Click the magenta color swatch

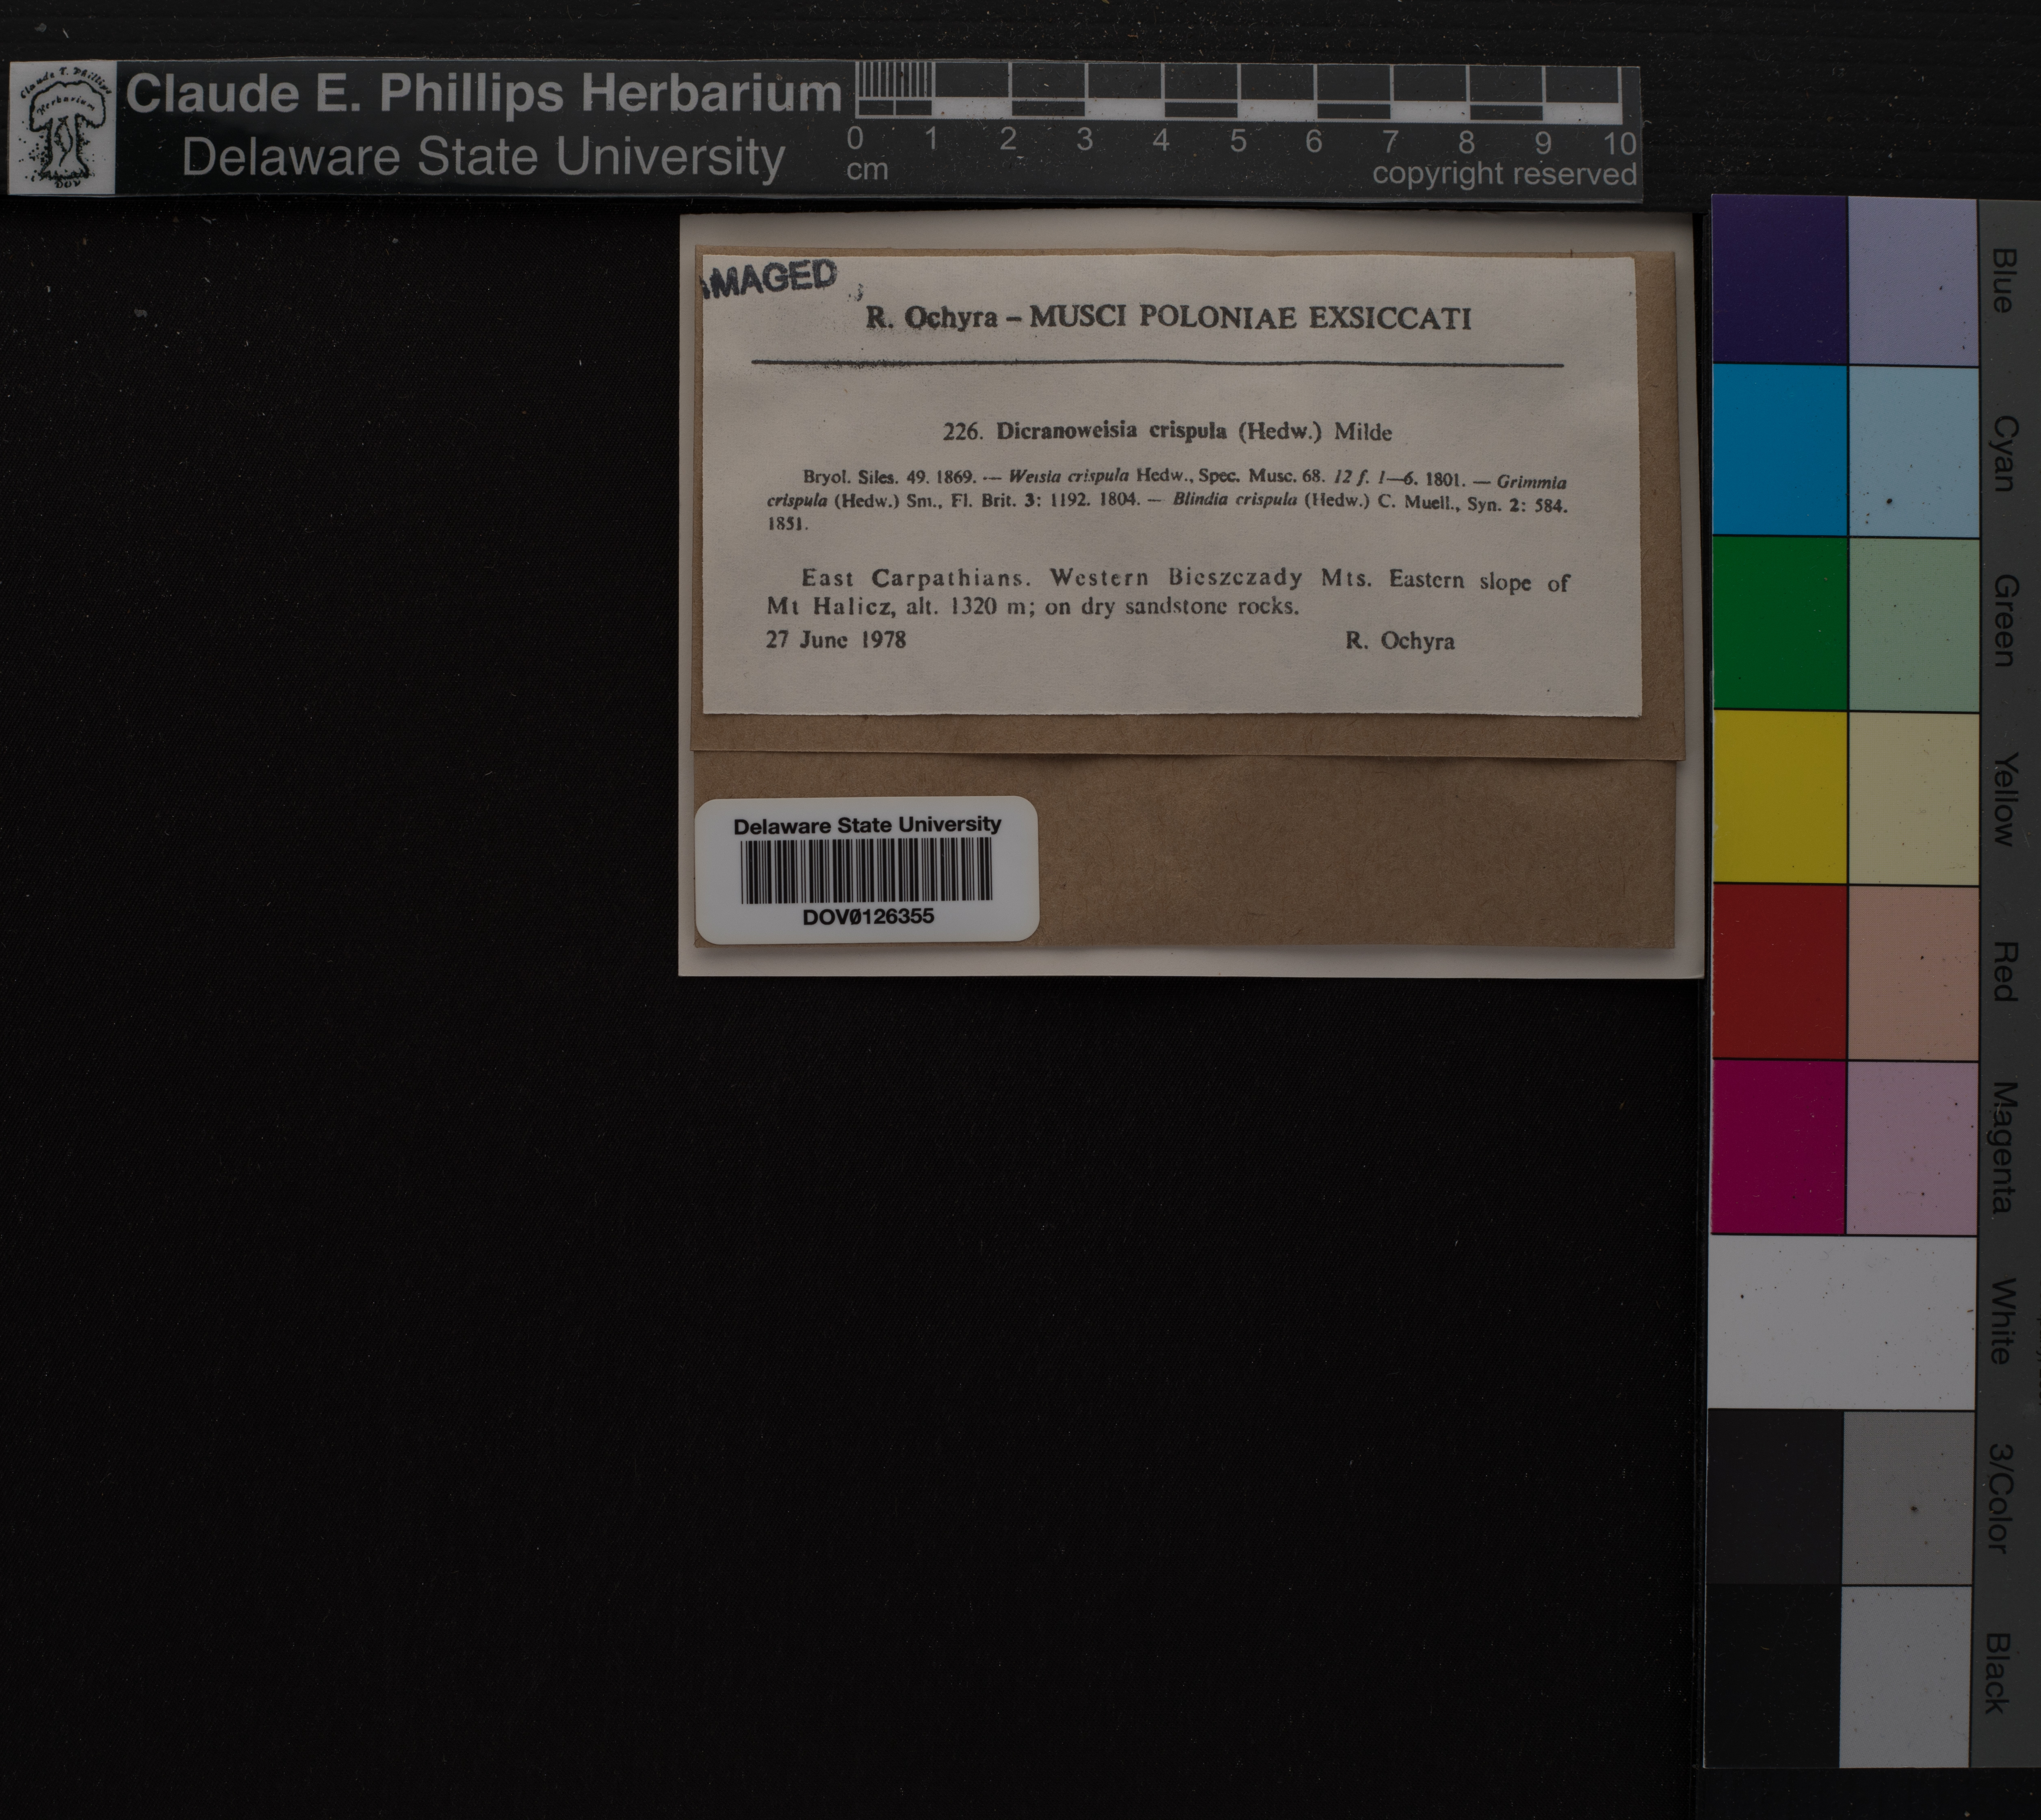1779,1146
